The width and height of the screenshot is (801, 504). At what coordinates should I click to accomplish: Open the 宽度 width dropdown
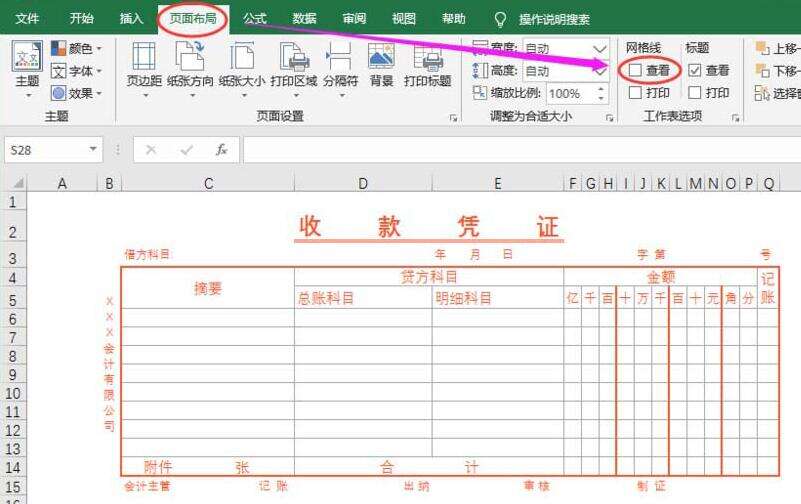coord(600,49)
